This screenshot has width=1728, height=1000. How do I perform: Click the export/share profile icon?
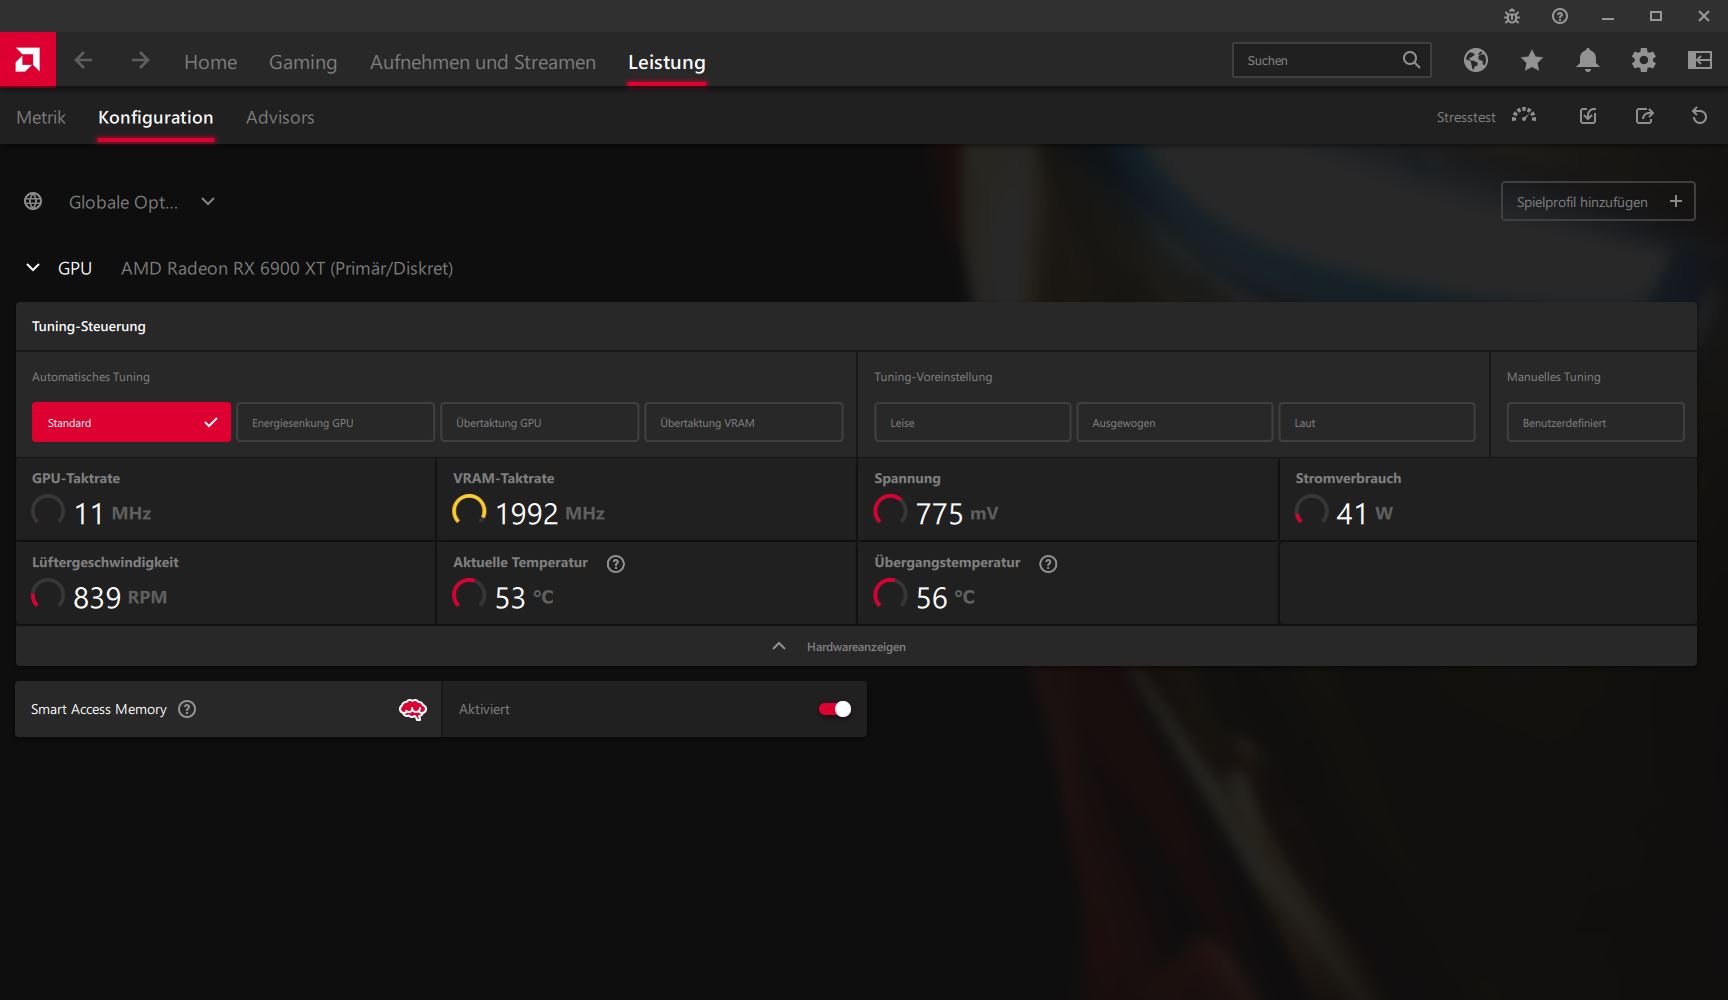pyautogui.click(x=1644, y=116)
